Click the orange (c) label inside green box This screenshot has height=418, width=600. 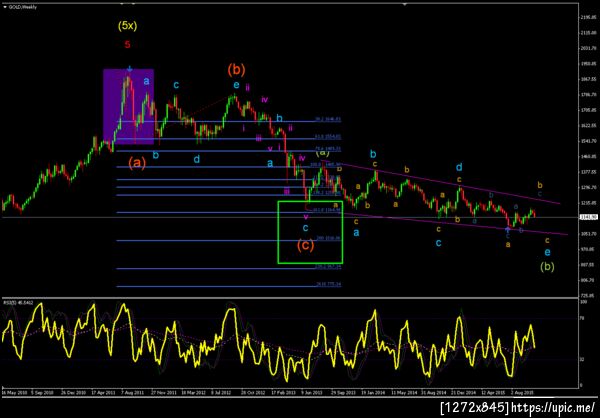coord(305,245)
